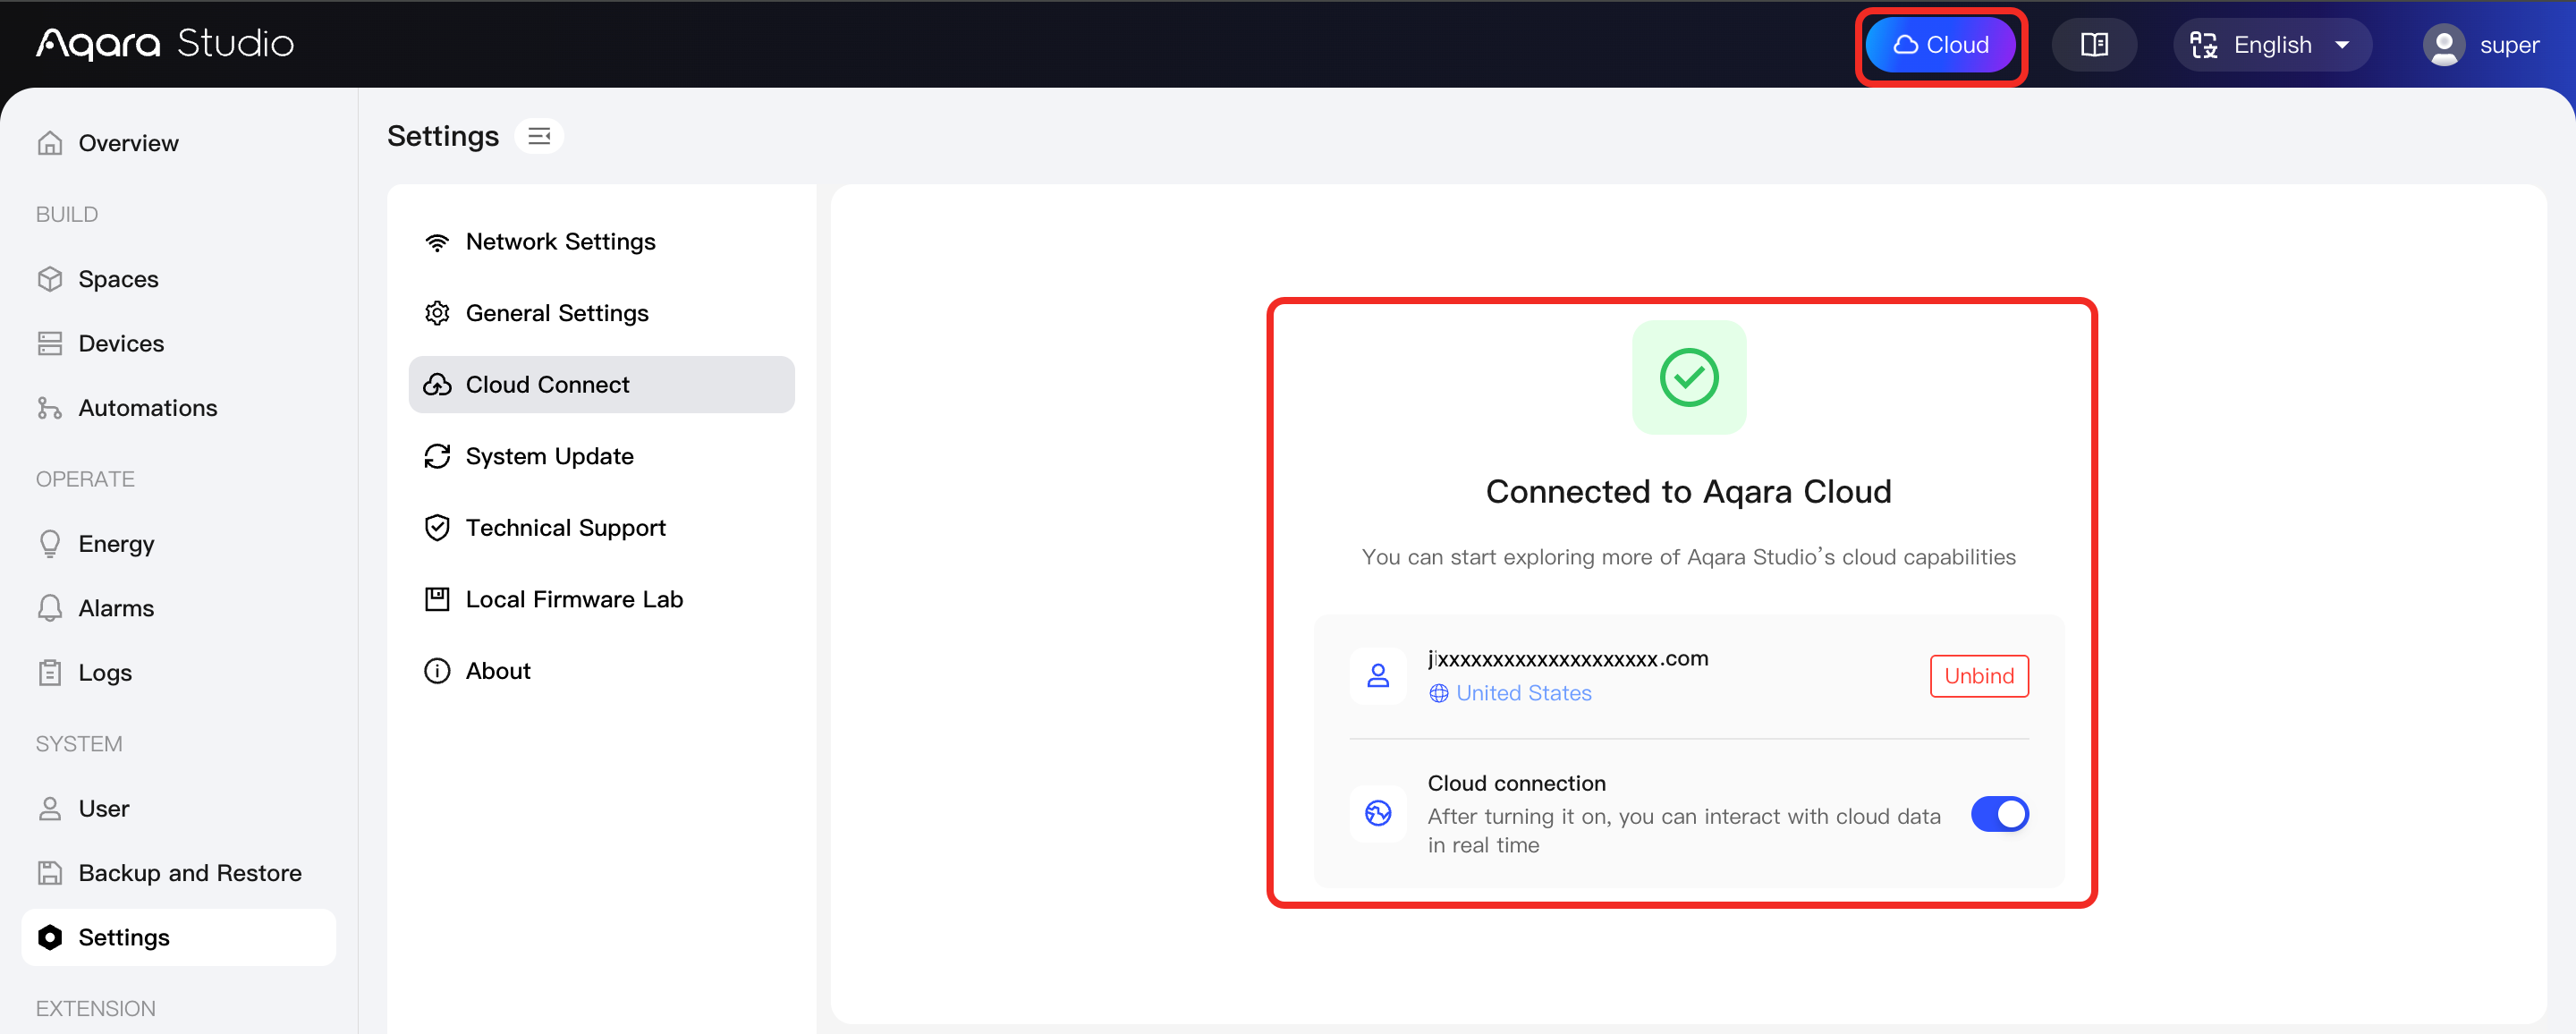This screenshot has width=2576, height=1034.
Task: Open the About tab
Action: coord(601,671)
